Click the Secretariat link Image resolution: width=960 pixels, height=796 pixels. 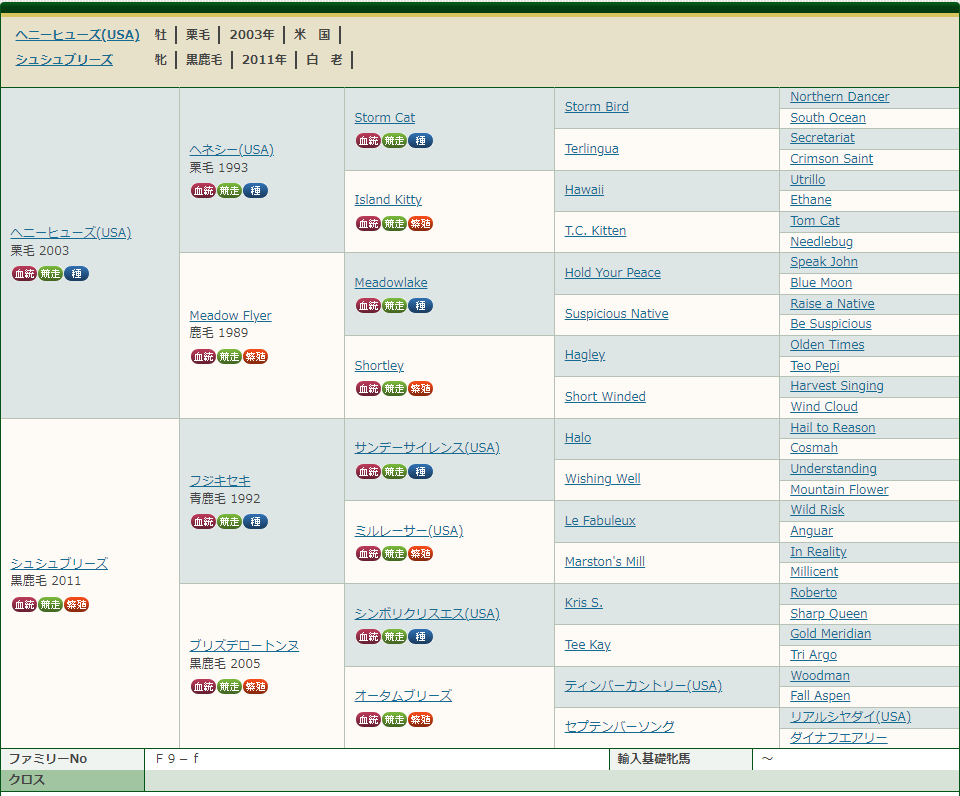(x=822, y=138)
